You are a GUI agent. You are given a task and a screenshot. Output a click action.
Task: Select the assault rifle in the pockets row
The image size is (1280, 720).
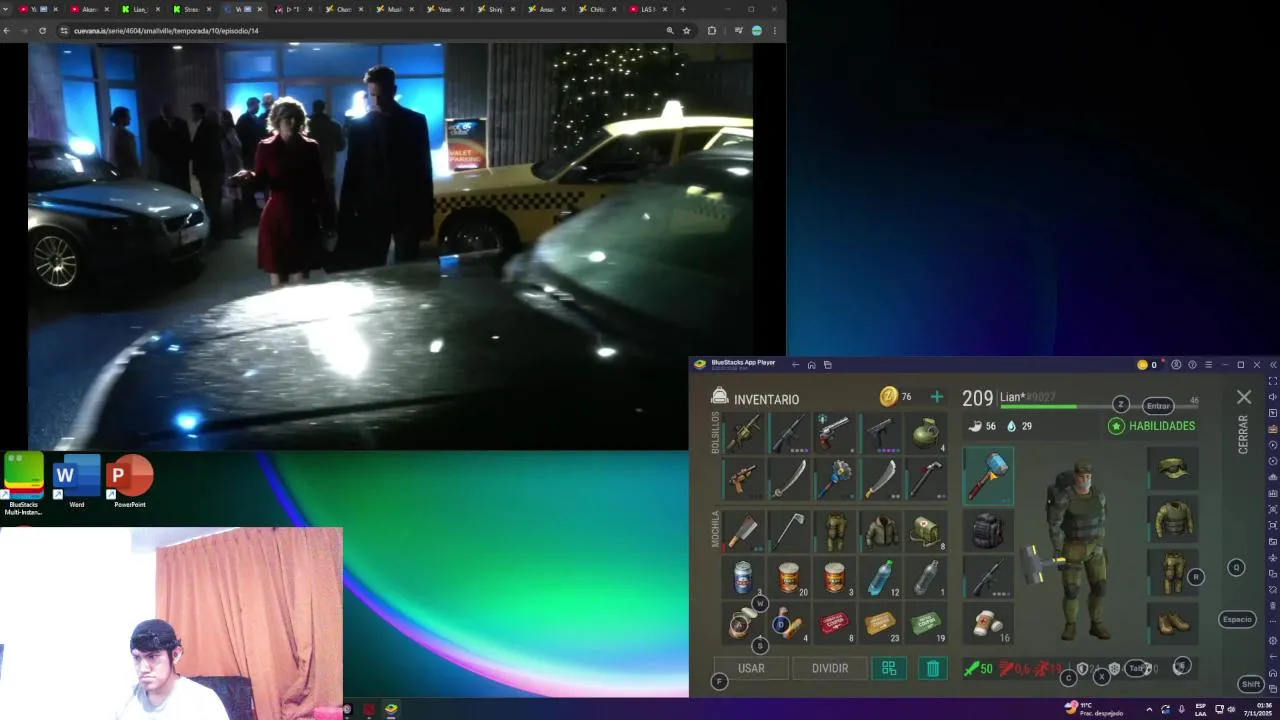pos(789,434)
